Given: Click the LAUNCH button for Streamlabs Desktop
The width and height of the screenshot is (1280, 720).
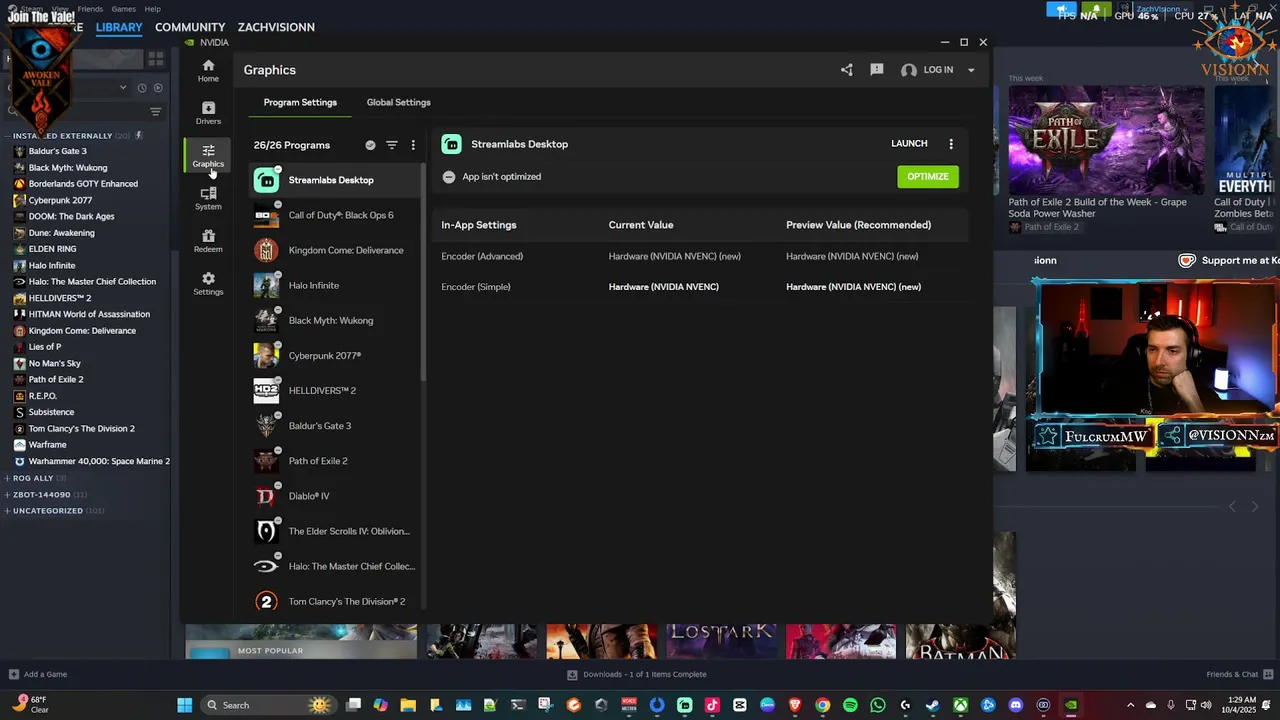Looking at the screenshot, I should pos(909,144).
